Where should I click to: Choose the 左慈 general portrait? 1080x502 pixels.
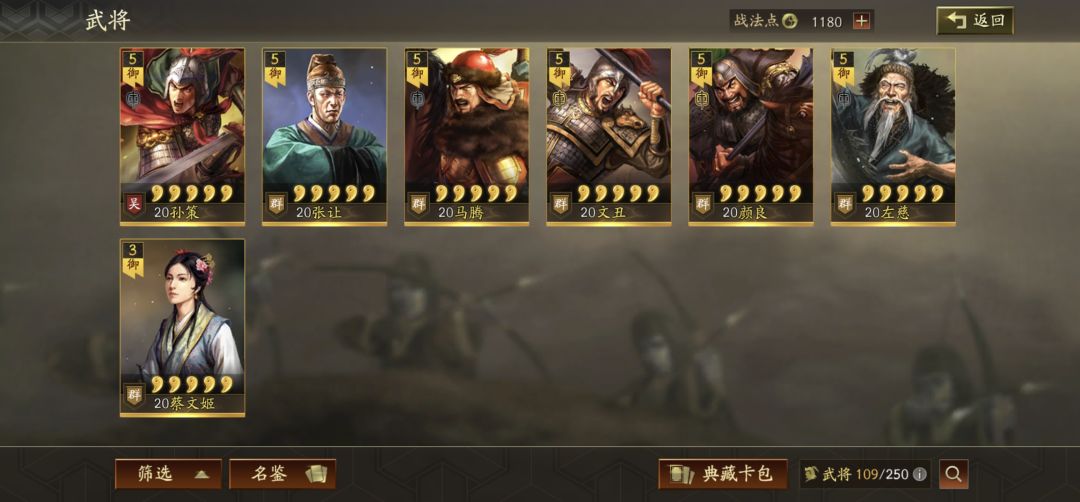[x=893, y=136]
